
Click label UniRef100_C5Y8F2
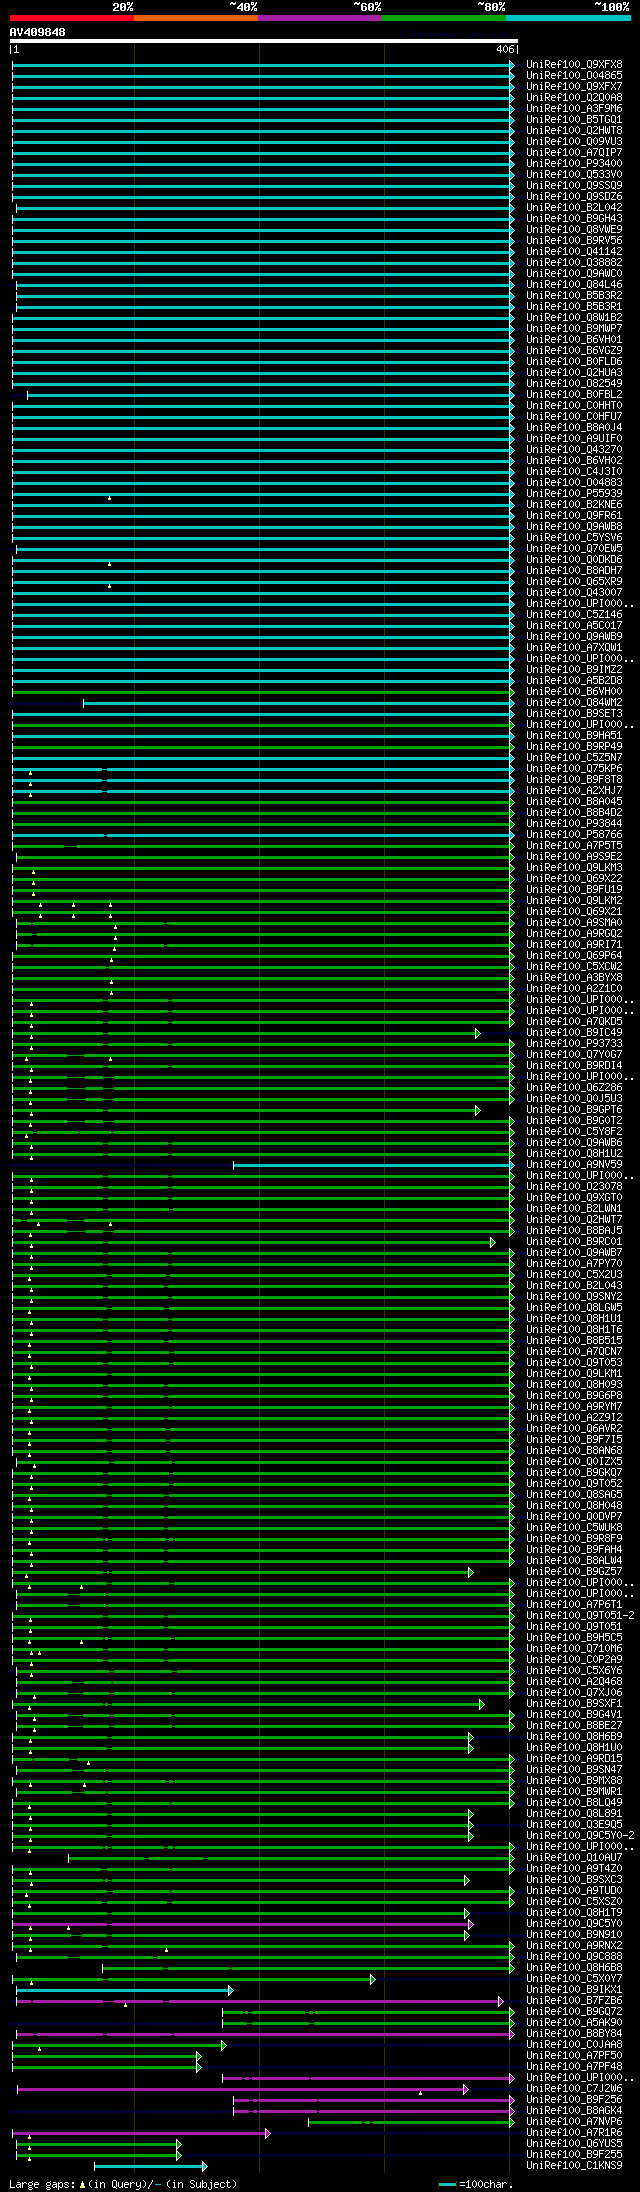point(574,1131)
